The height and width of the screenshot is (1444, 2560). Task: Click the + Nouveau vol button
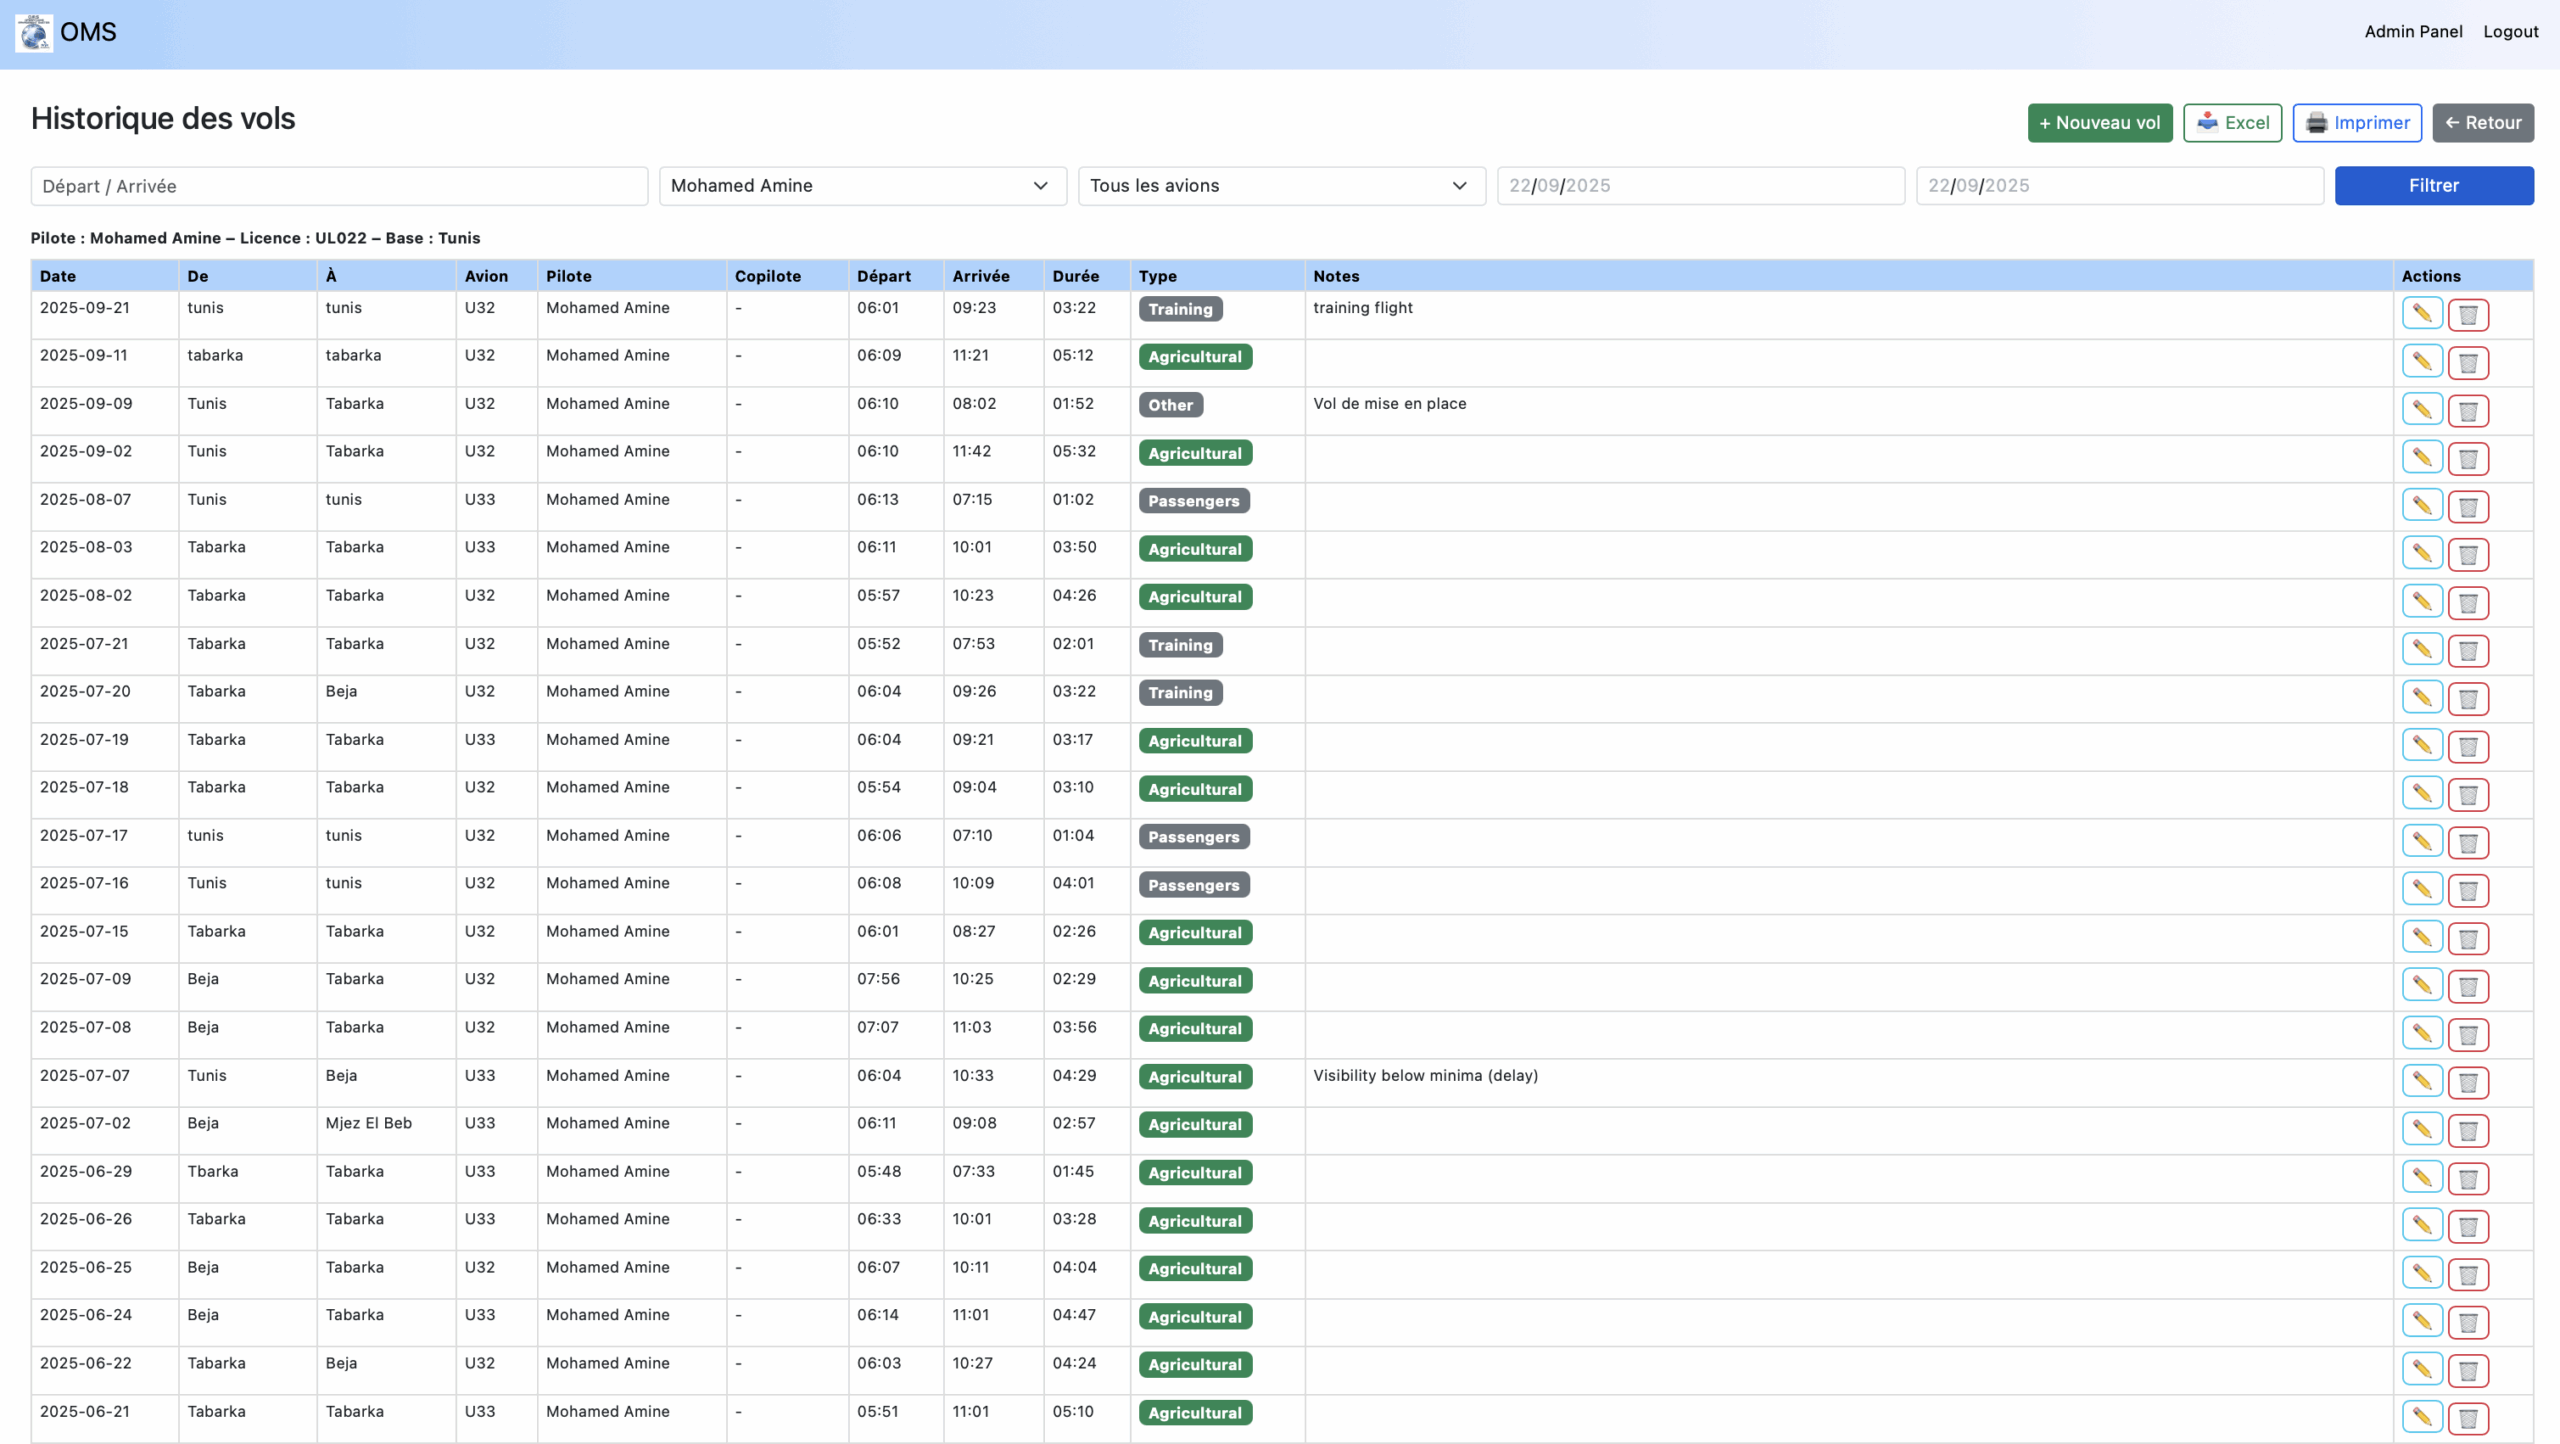coord(2099,123)
